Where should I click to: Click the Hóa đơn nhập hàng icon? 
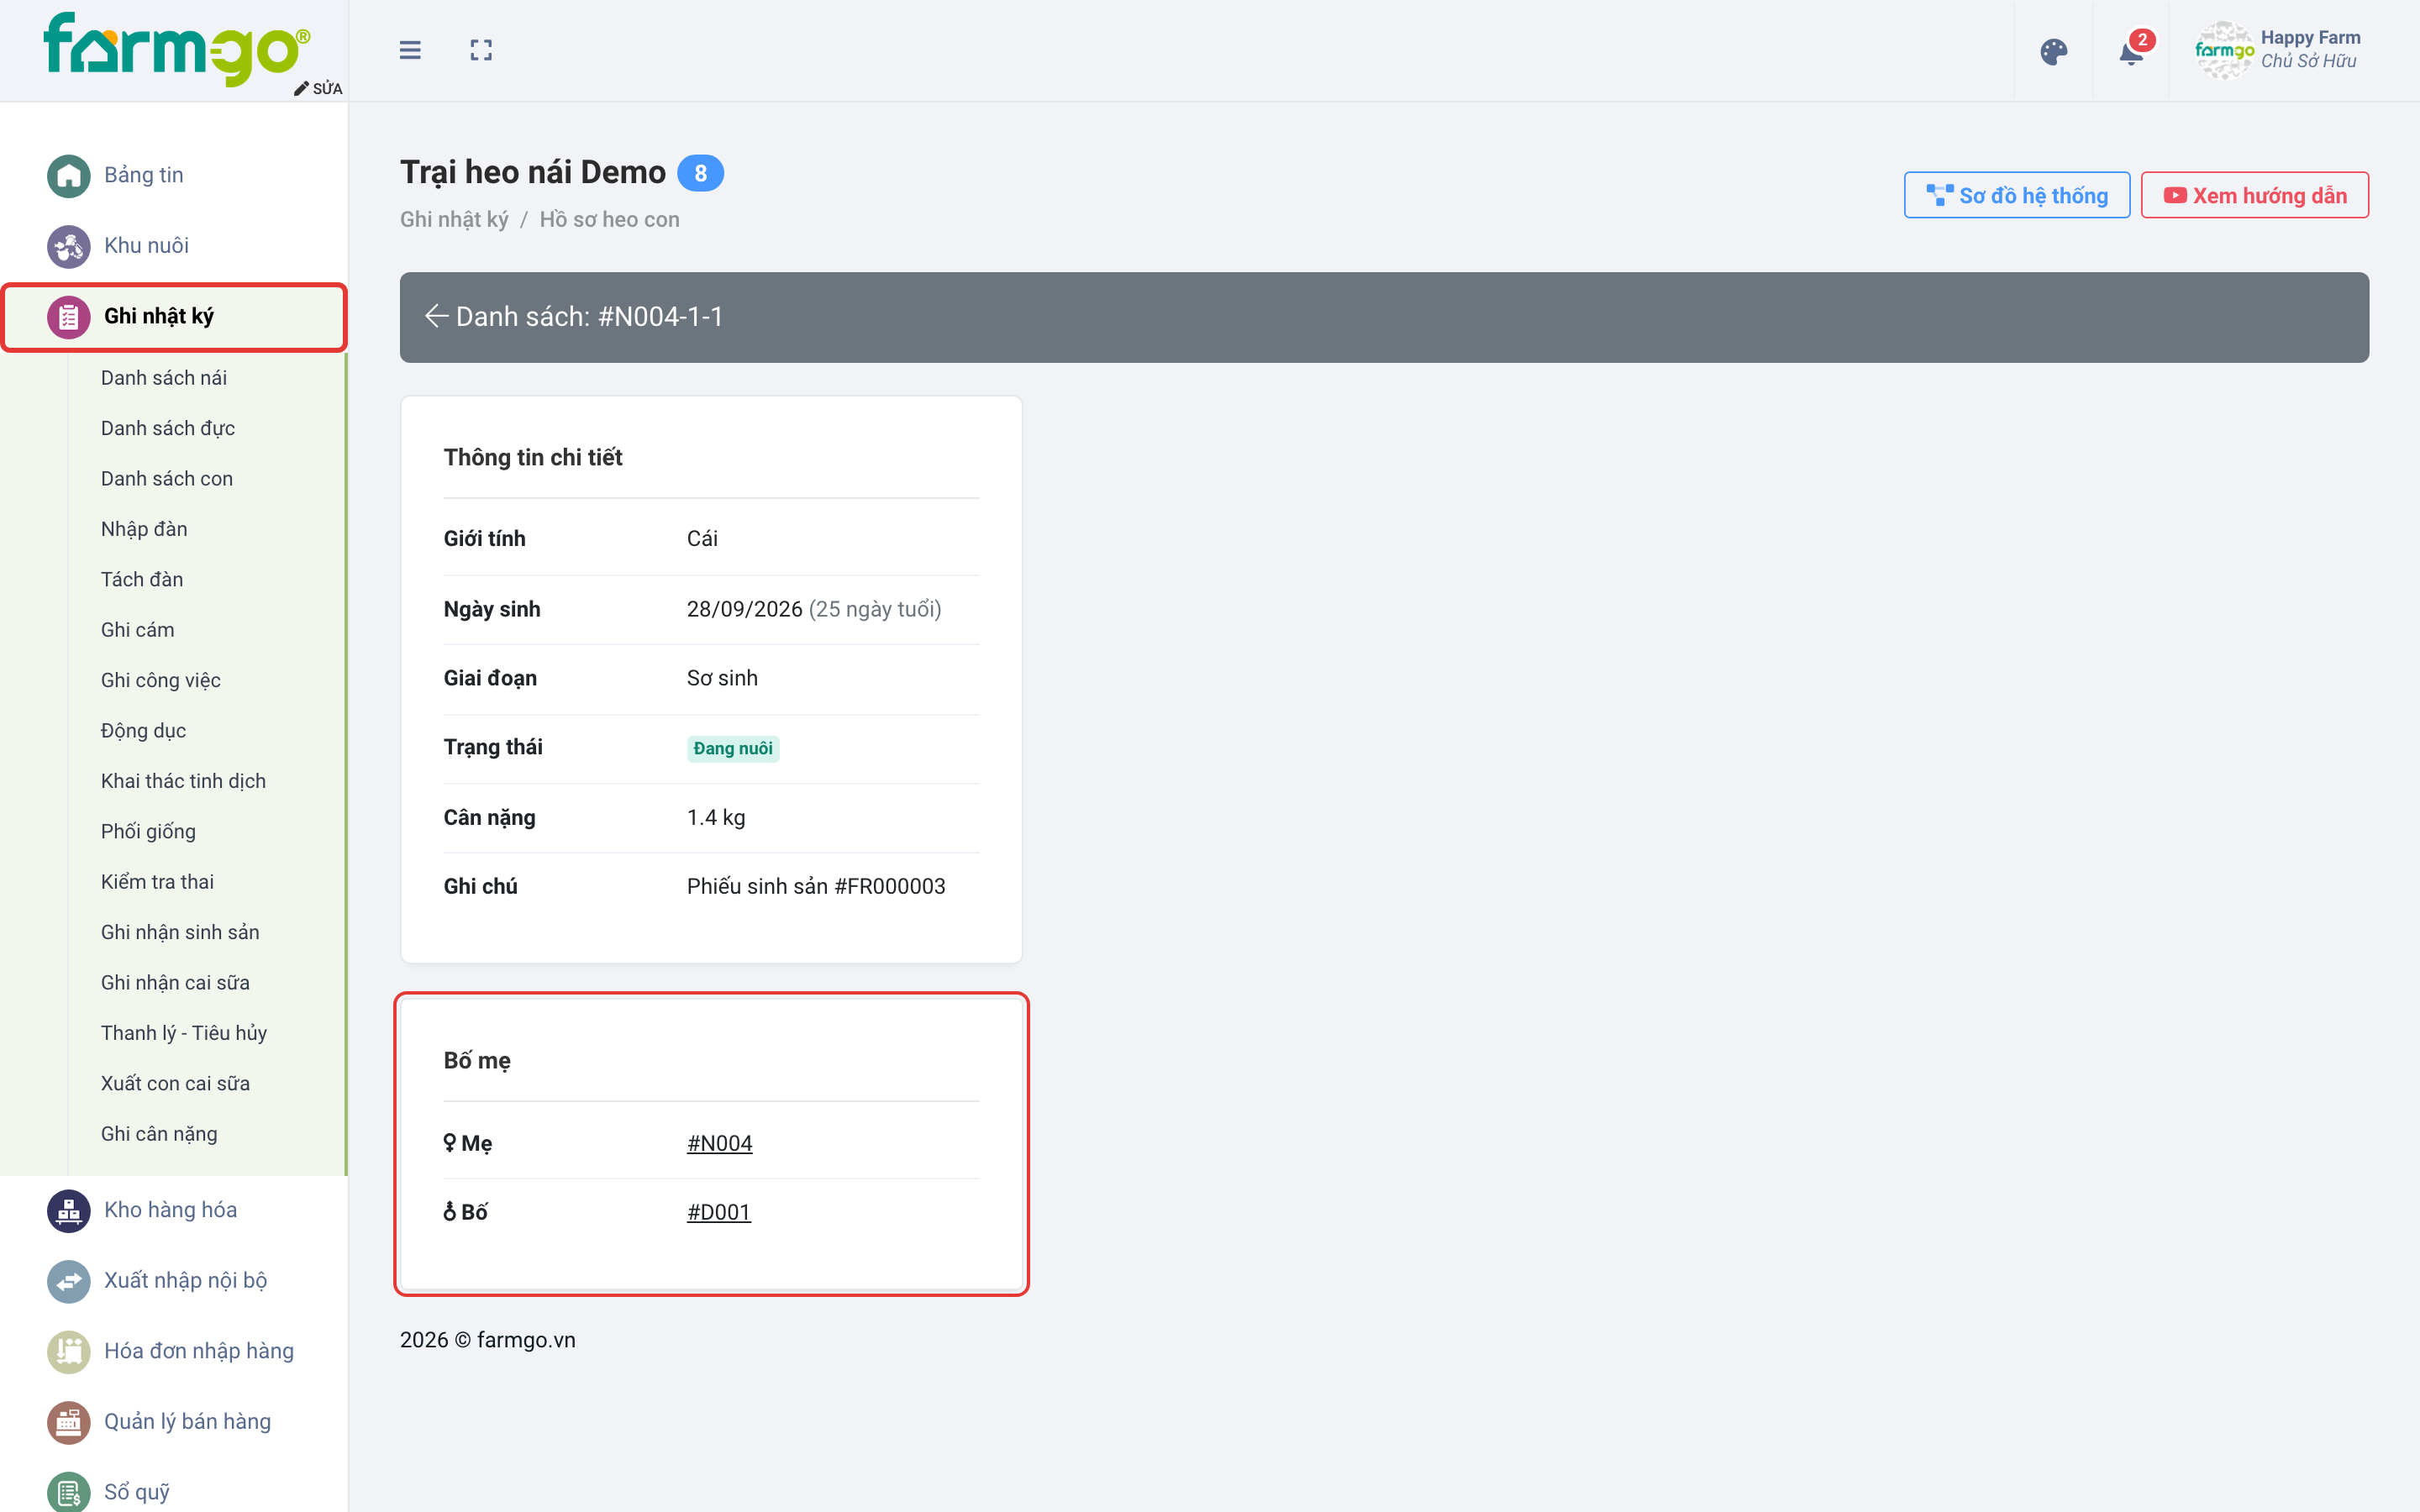click(x=69, y=1352)
